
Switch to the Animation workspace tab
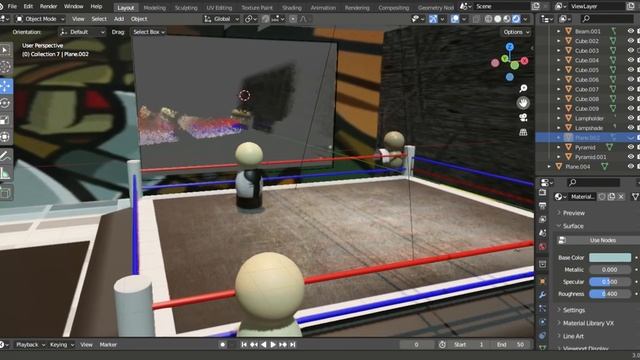coord(323,8)
